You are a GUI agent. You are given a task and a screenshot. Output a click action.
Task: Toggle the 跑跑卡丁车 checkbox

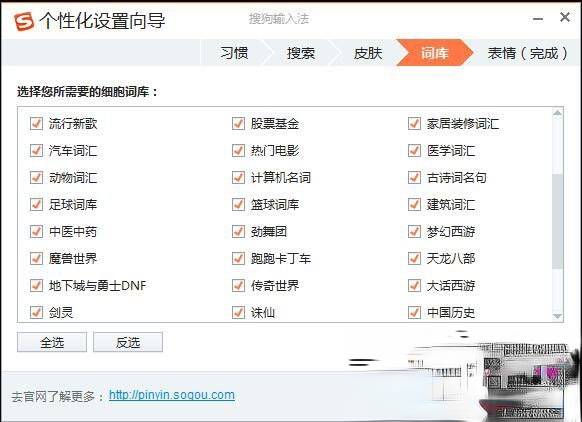(x=238, y=258)
